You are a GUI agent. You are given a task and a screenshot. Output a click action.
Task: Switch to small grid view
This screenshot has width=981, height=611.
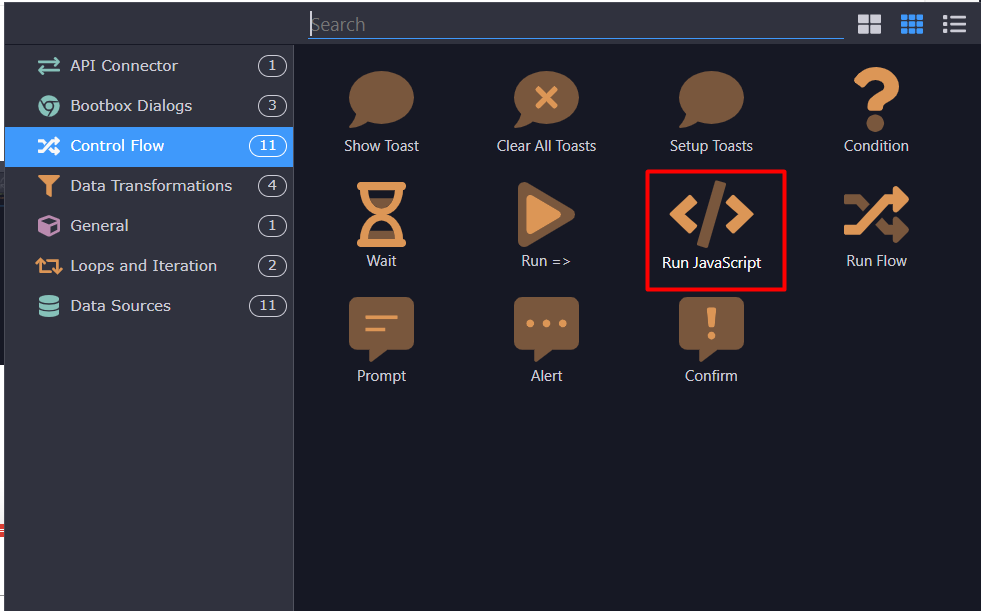point(912,24)
